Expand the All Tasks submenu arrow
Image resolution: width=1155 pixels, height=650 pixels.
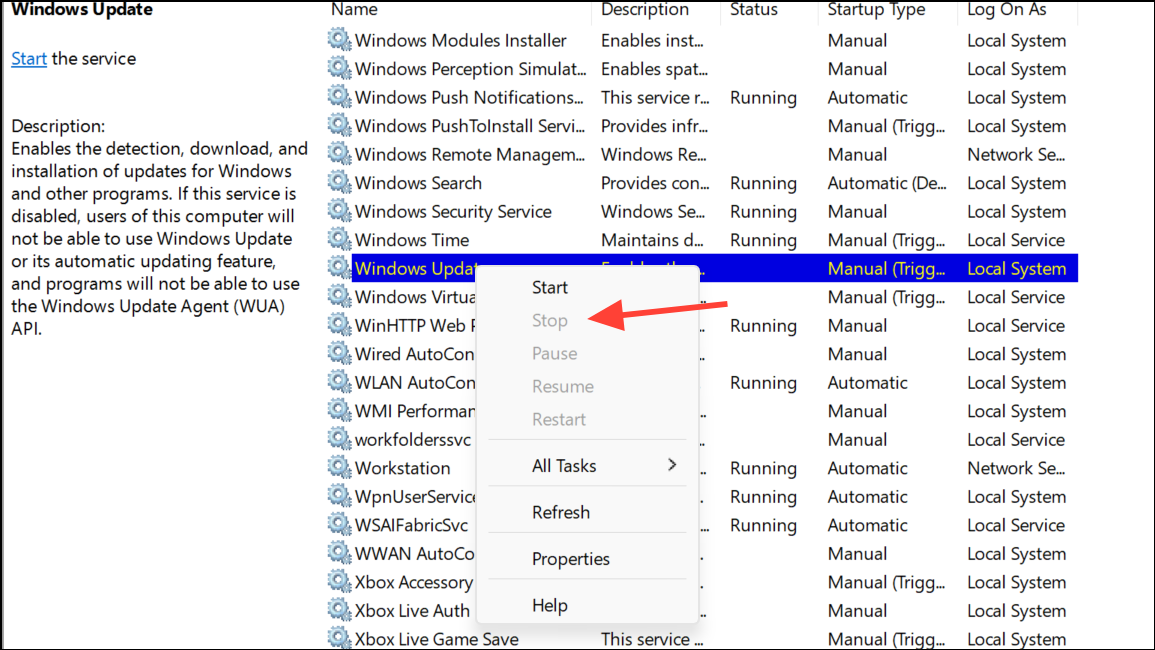672,465
